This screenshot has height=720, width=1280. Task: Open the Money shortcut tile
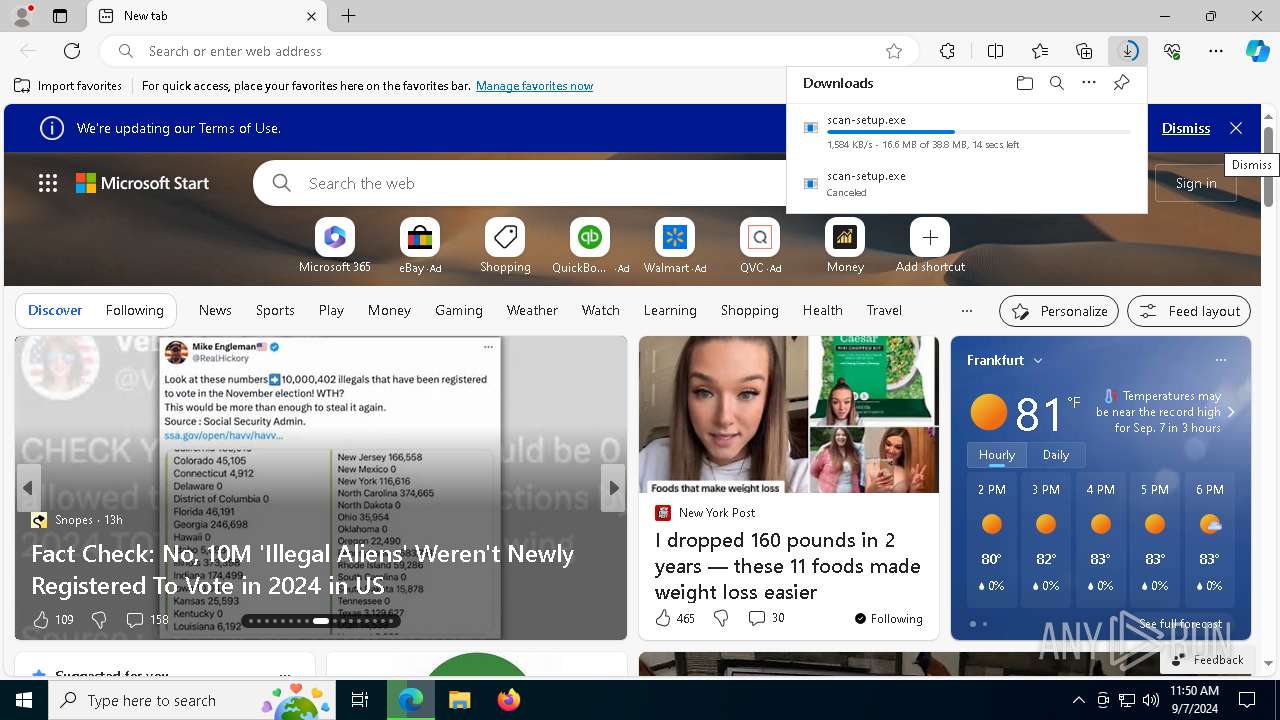[x=845, y=246]
